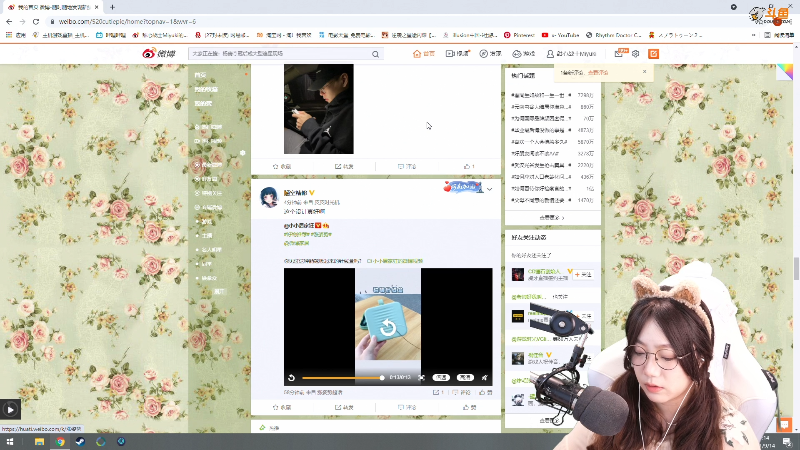800x450 pixels.
Task: Open the messages envelope icon in header
Action: [618, 54]
